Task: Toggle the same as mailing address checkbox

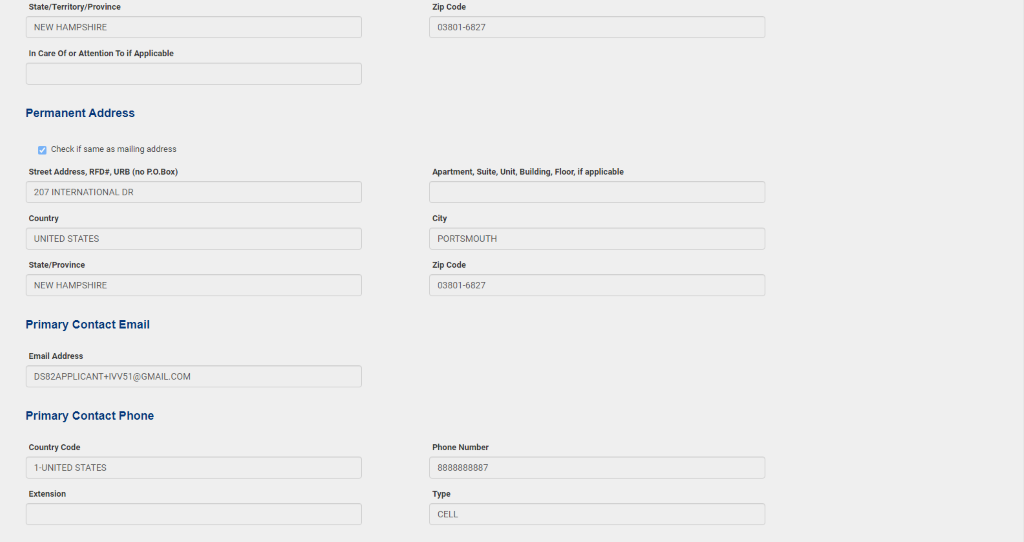Action: click(x=42, y=150)
